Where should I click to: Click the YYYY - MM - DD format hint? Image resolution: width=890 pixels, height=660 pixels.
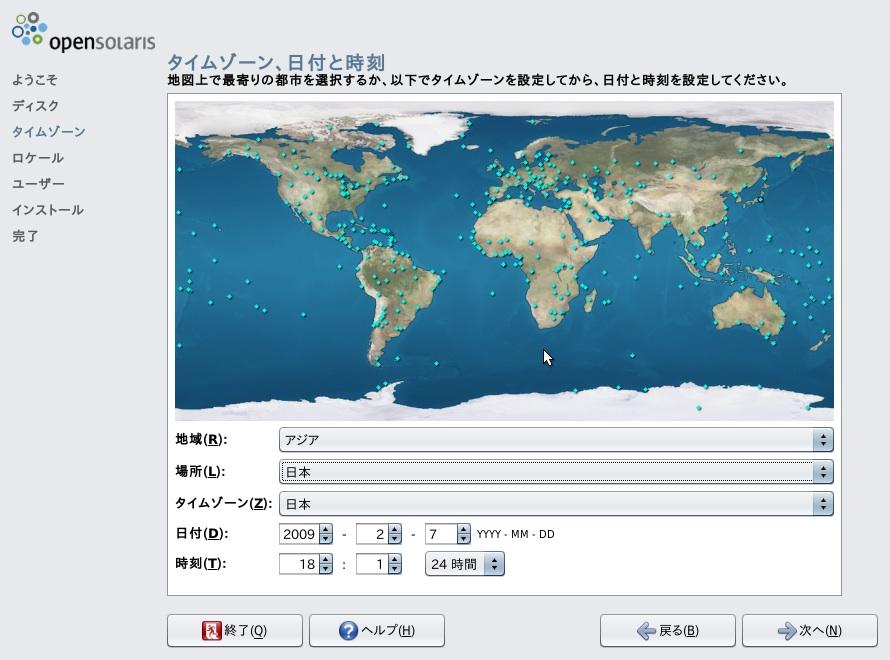point(515,534)
